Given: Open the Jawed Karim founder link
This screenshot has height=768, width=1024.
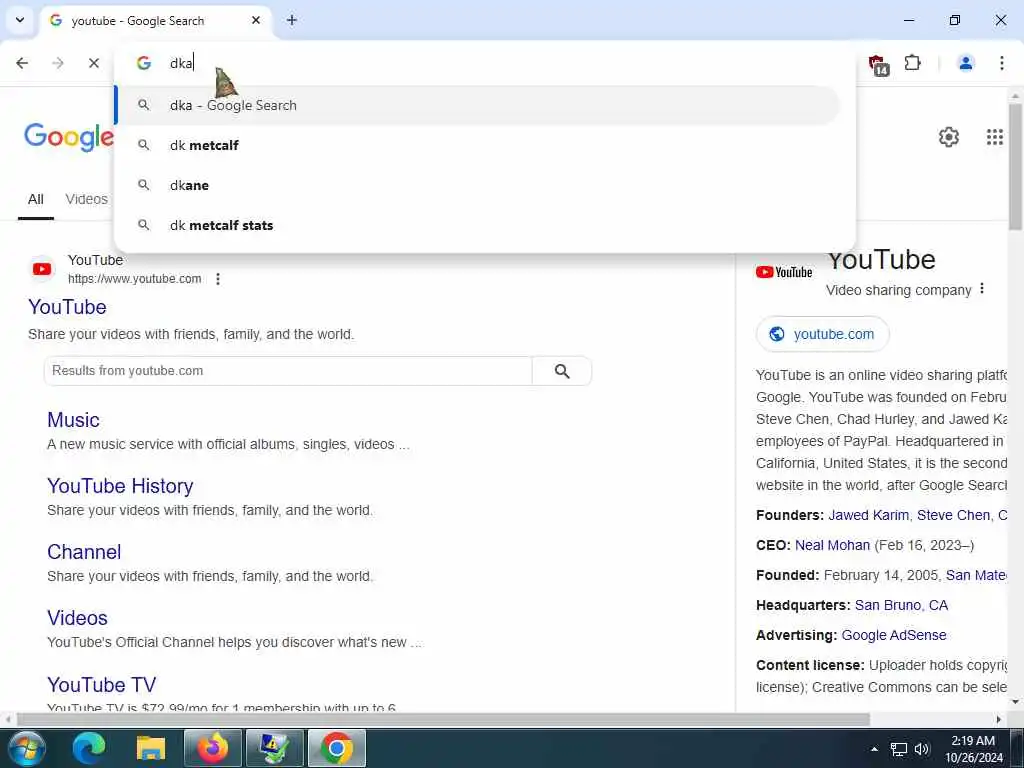Looking at the screenshot, I should click(869, 515).
